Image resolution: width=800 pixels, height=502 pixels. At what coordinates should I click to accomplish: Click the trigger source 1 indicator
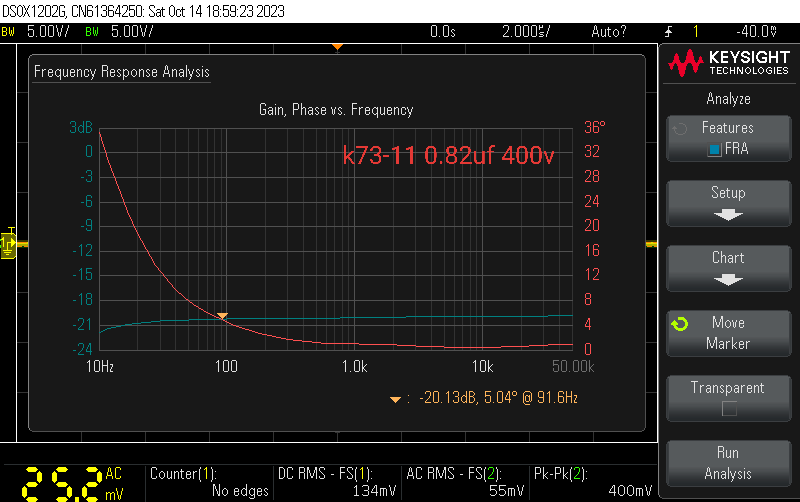(695, 32)
